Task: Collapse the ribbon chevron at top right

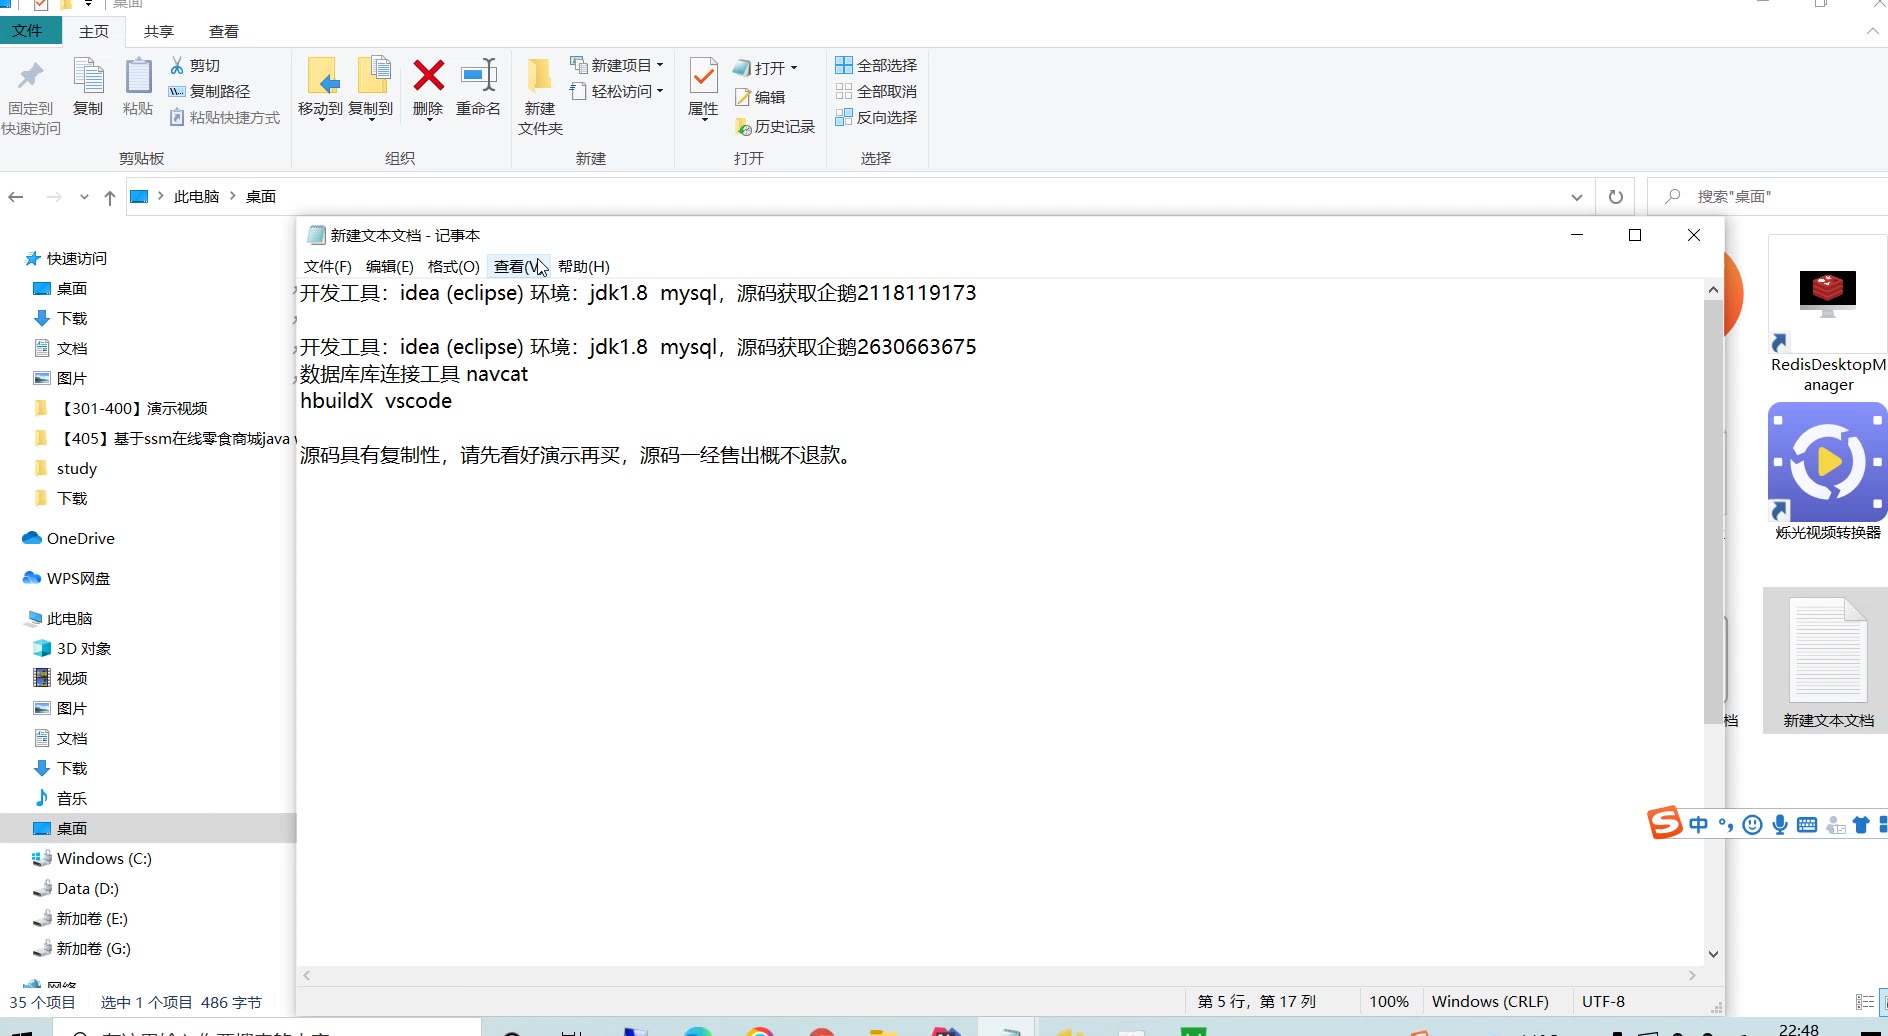Action: pos(1872,31)
